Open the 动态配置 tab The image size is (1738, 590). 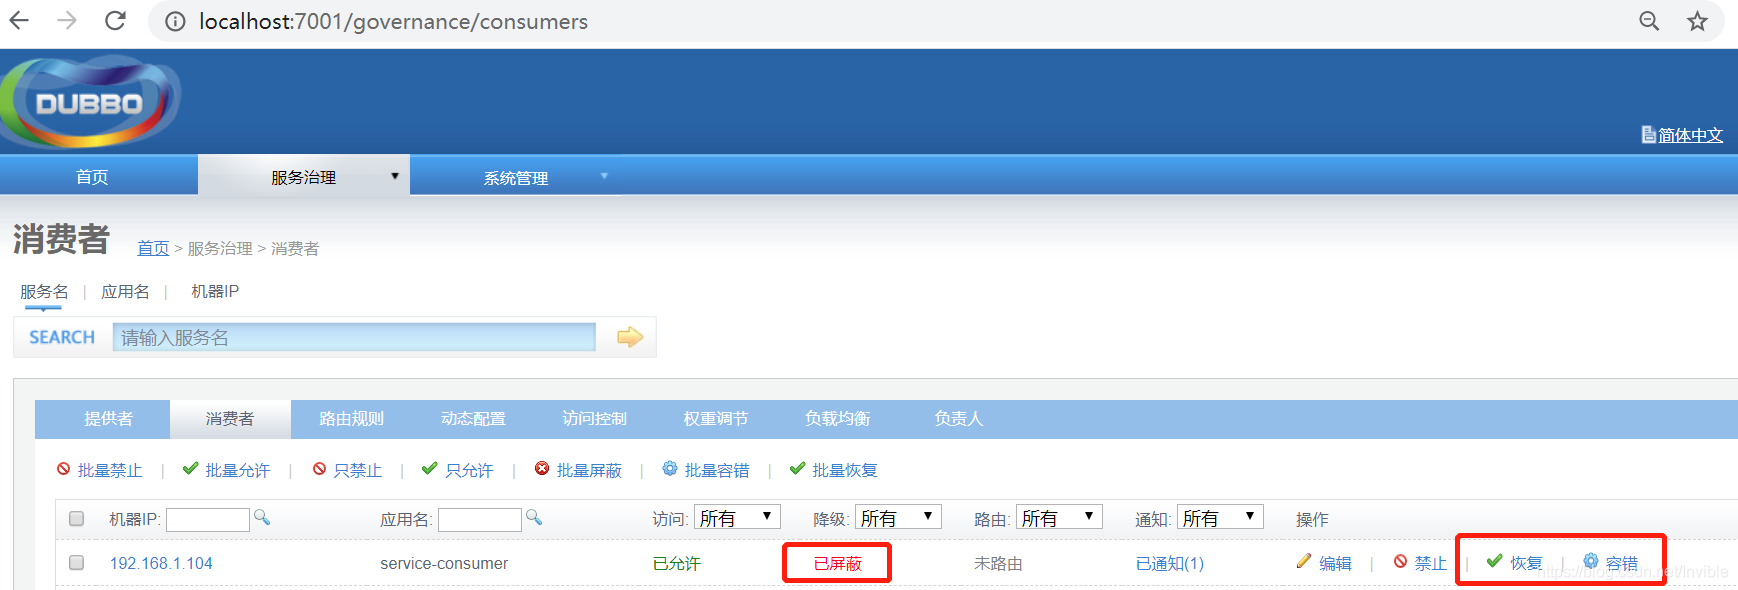[x=473, y=419]
